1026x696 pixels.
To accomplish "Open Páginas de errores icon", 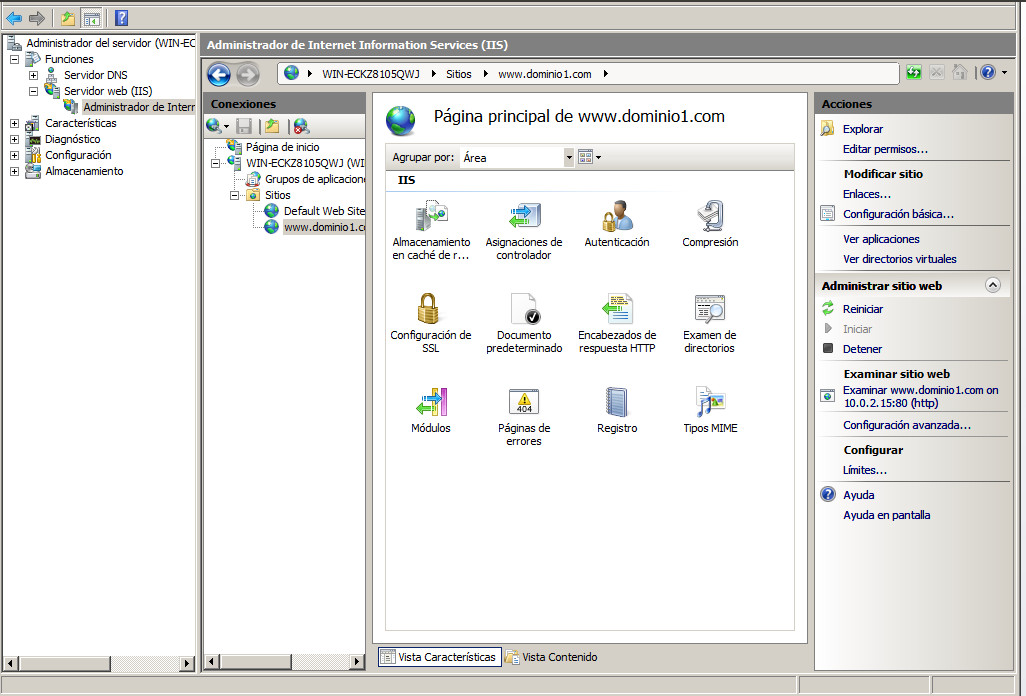I will pyautogui.click(x=524, y=404).
